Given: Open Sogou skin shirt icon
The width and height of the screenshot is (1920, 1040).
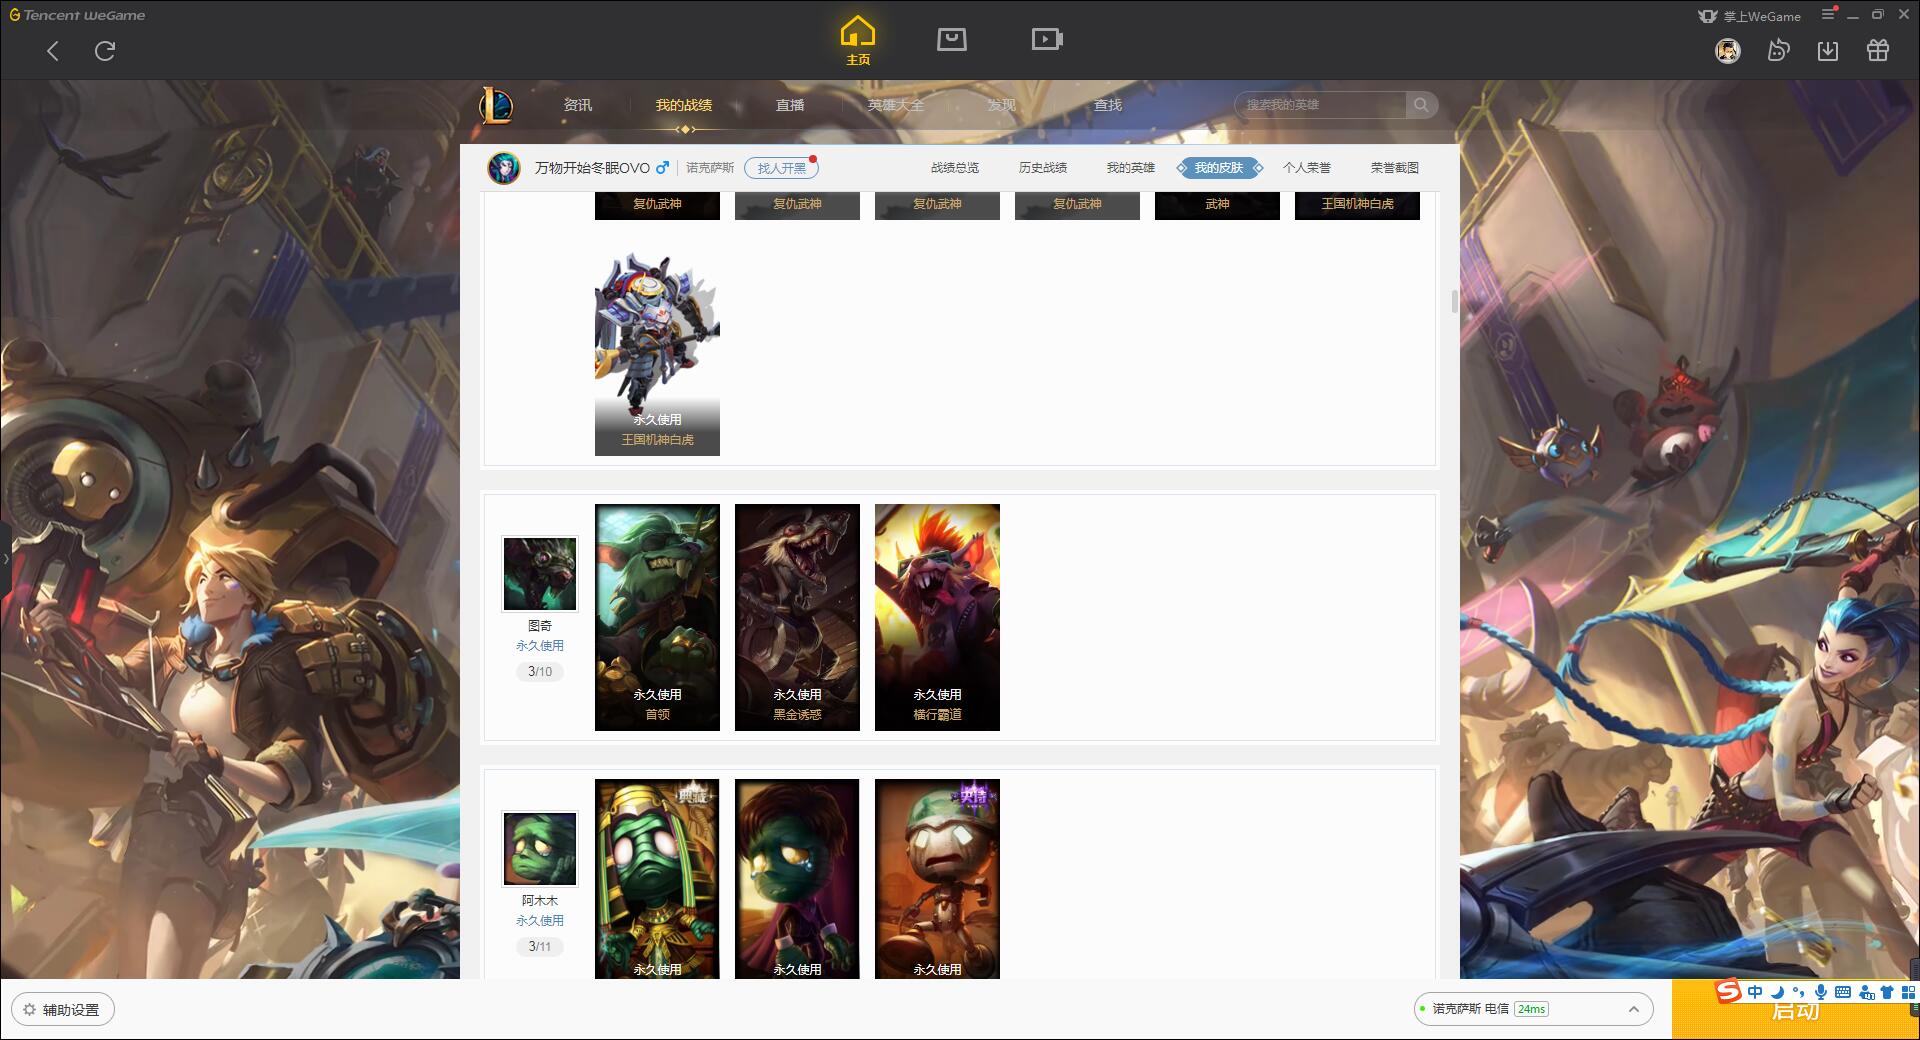Looking at the screenshot, I should click(1887, 992).
